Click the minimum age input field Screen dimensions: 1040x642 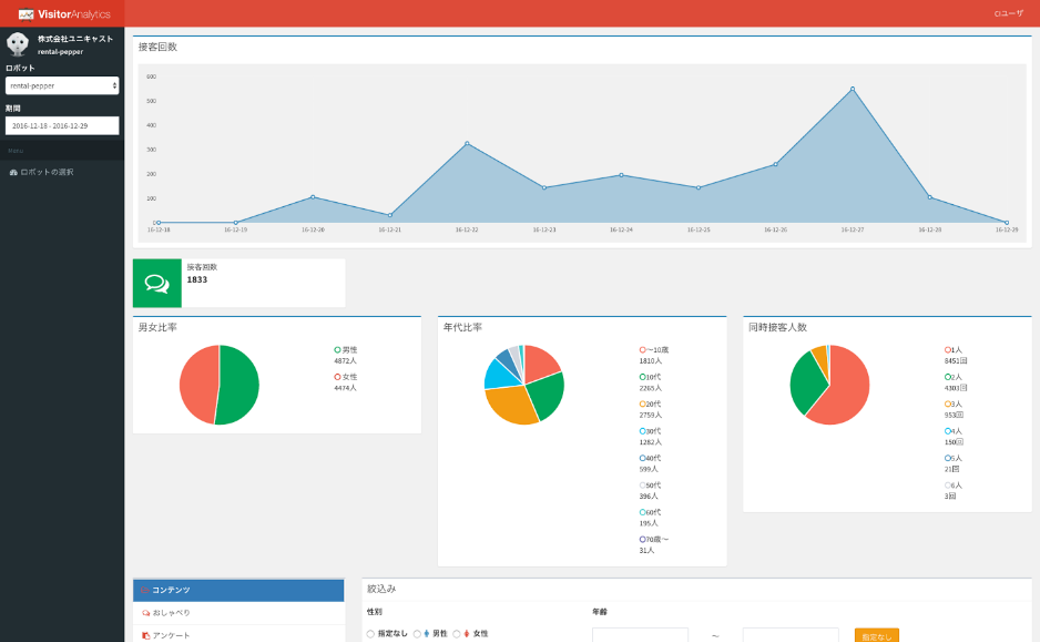point(640,635)
